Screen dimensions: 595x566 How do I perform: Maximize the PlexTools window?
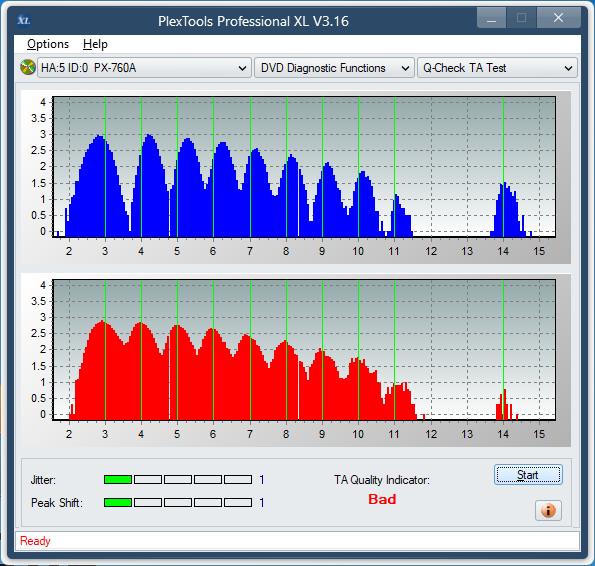(521, 18)
